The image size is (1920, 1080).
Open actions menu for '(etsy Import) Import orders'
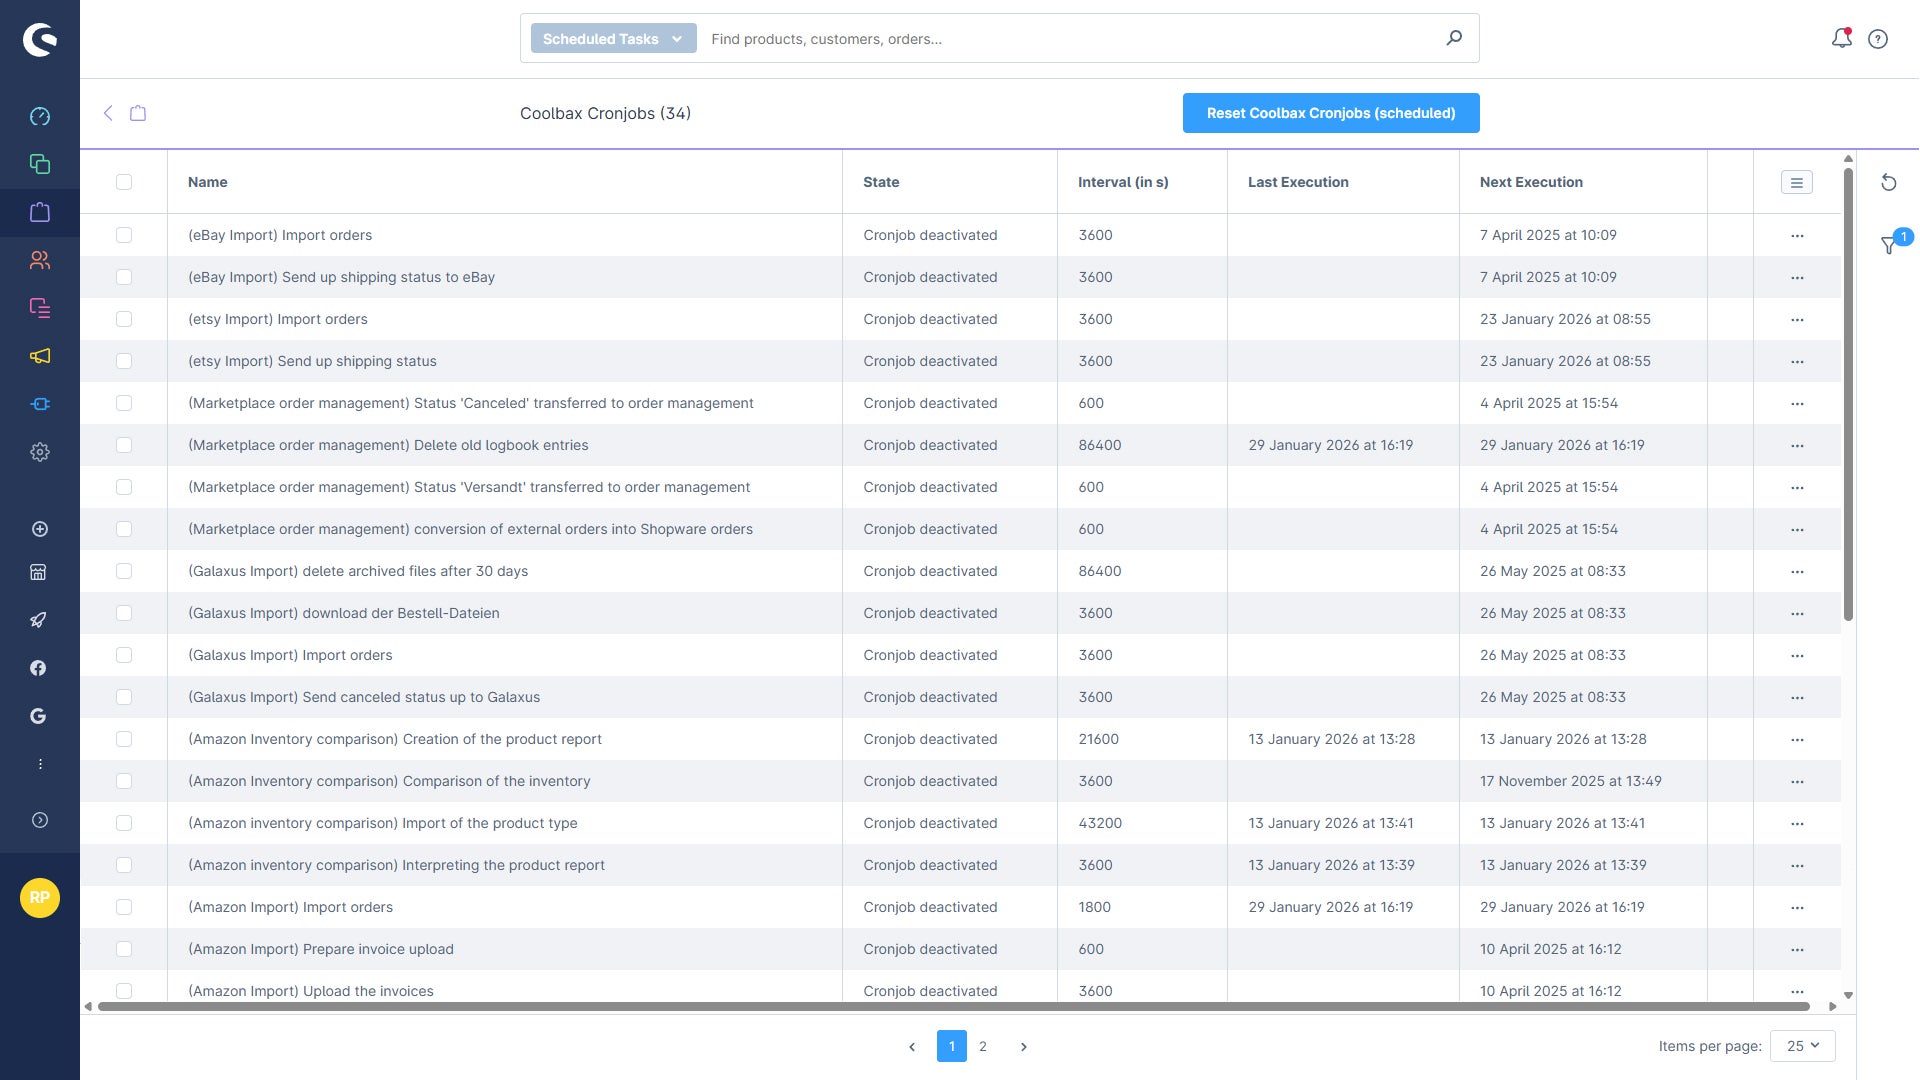[1797, 320]
